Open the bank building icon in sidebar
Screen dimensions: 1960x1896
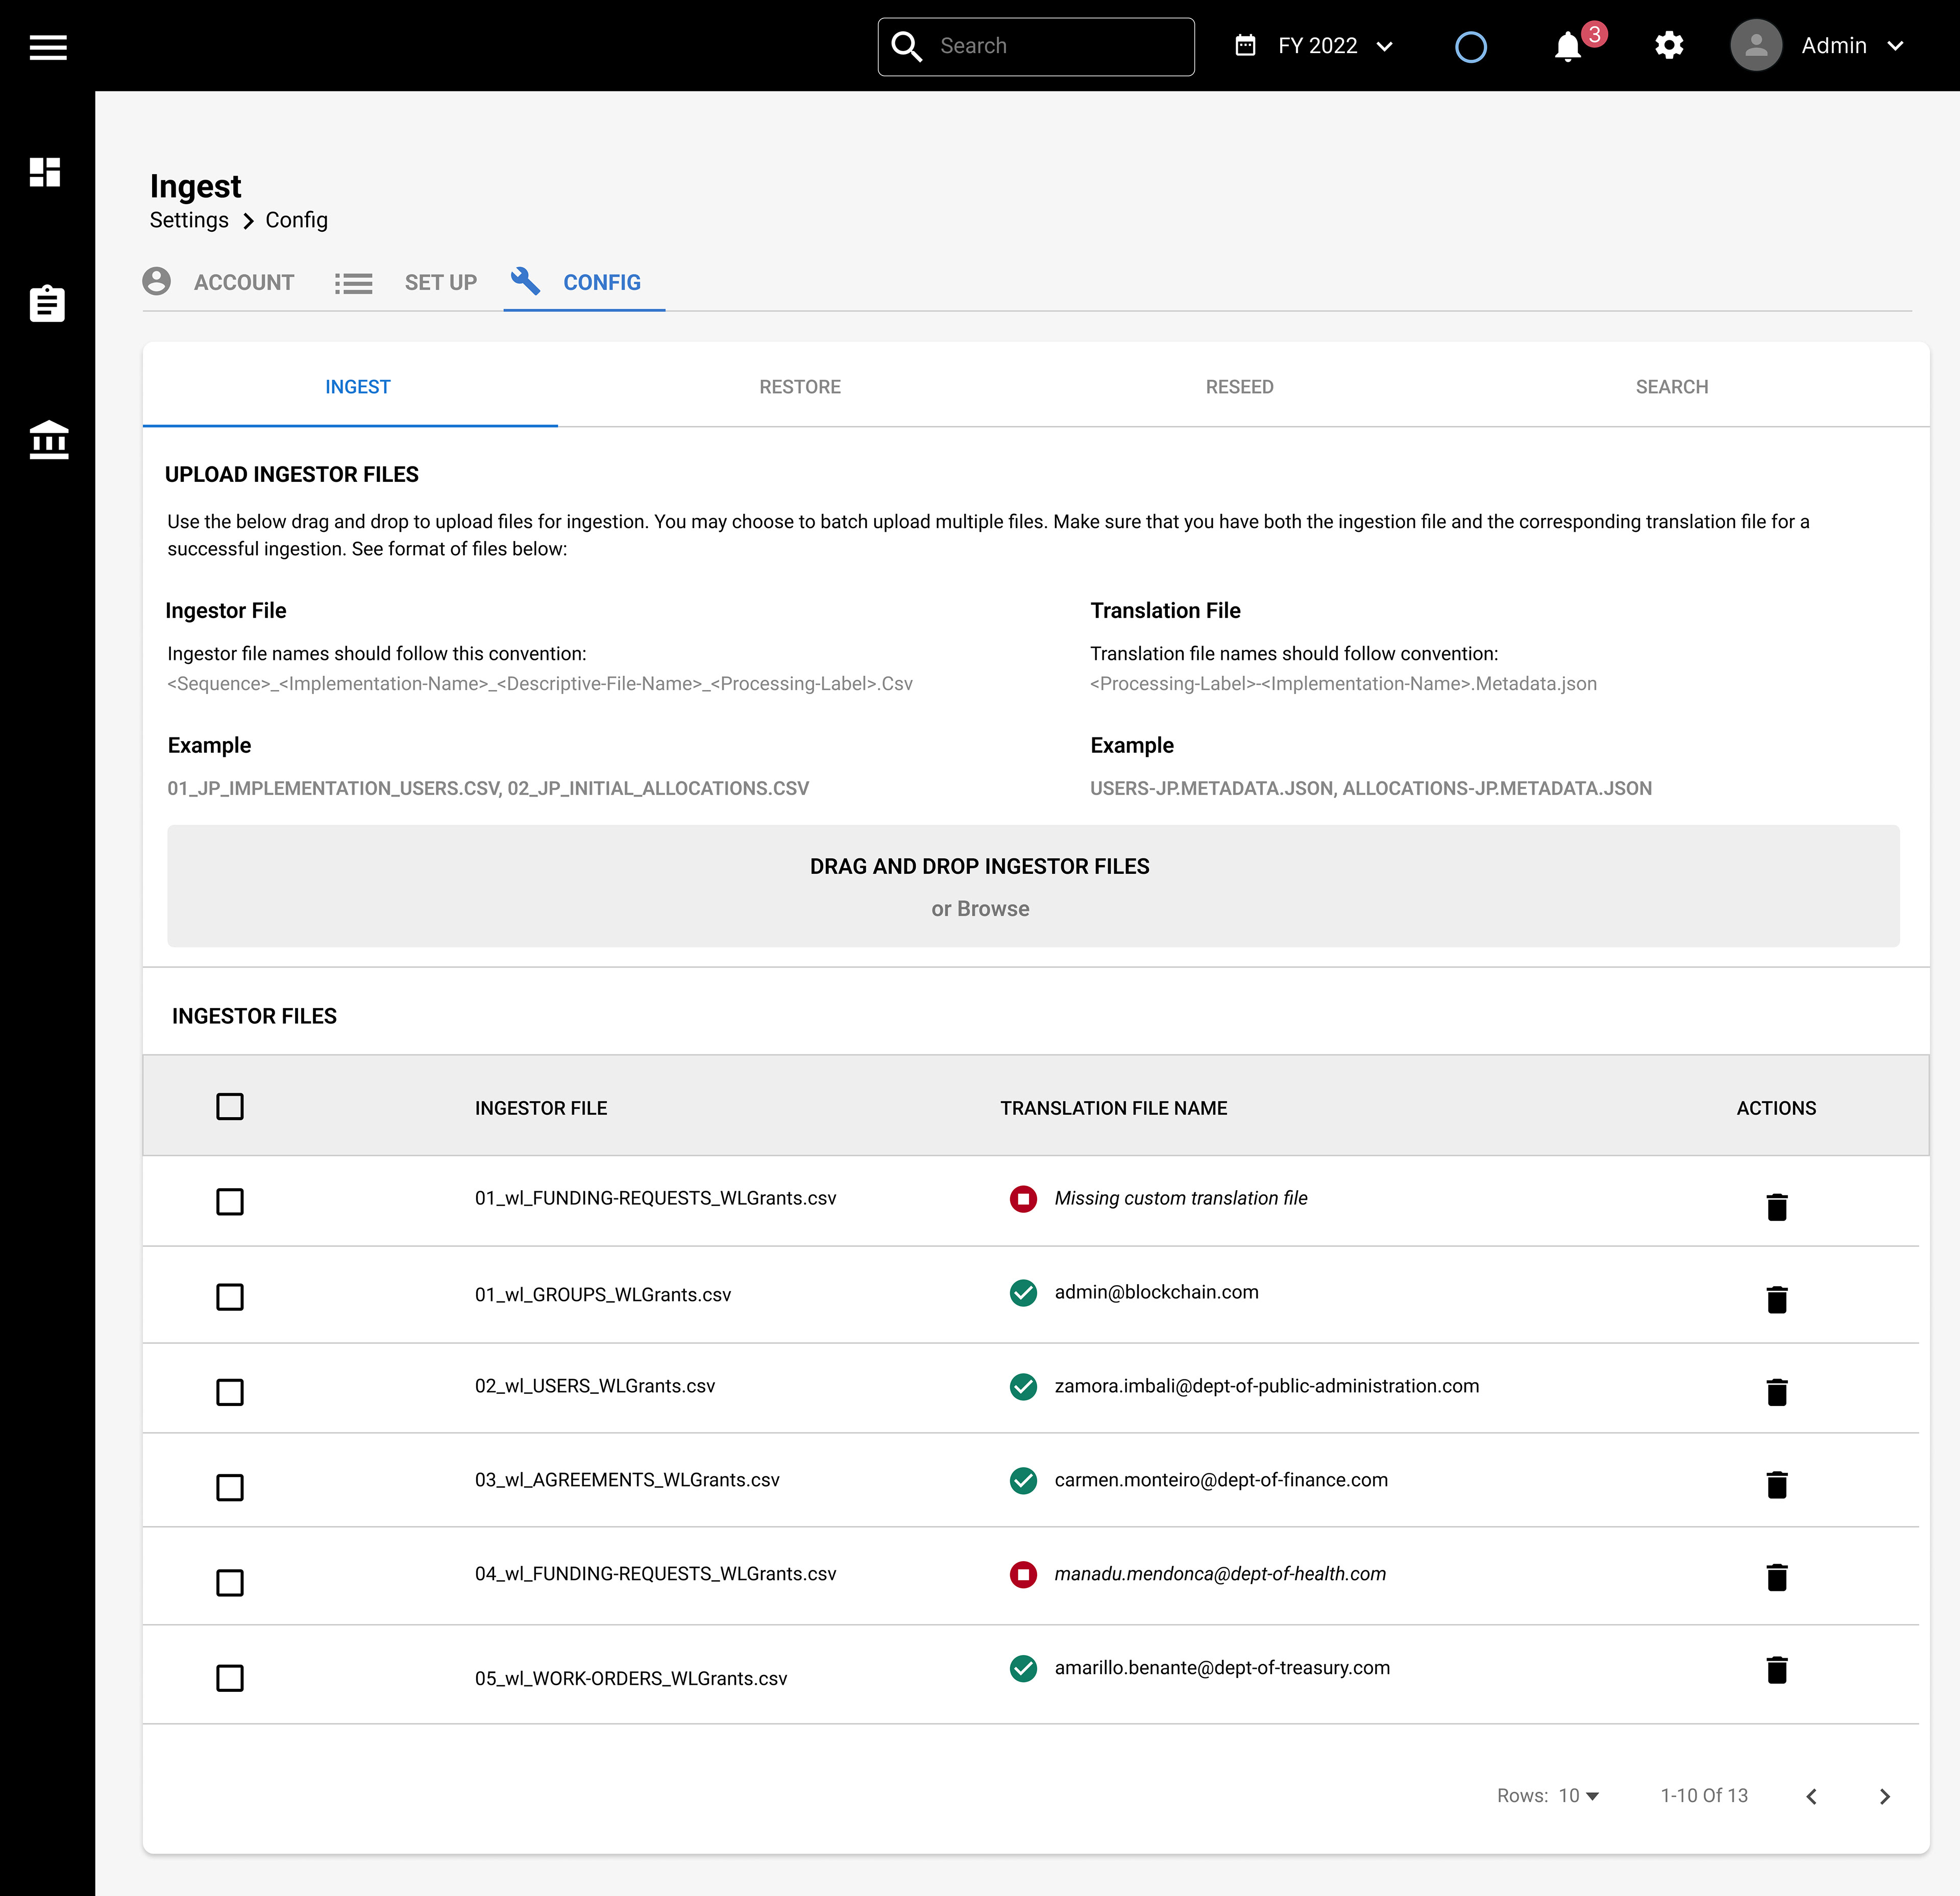(49, 440)
